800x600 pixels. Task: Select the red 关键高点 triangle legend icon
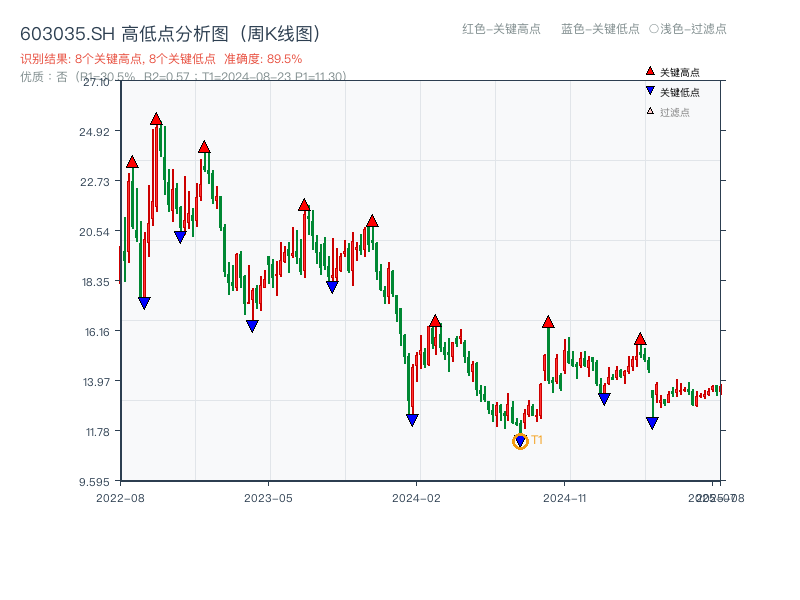click(650, 71)
